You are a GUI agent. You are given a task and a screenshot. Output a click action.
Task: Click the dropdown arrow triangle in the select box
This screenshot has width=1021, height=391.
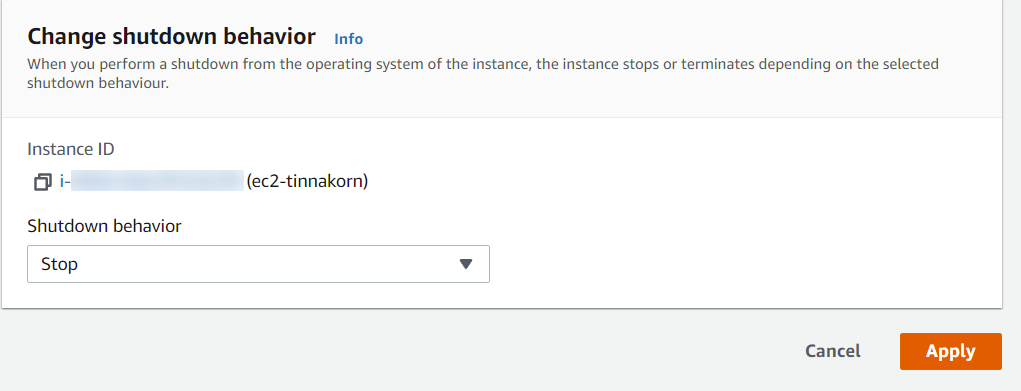coord(466,264)
